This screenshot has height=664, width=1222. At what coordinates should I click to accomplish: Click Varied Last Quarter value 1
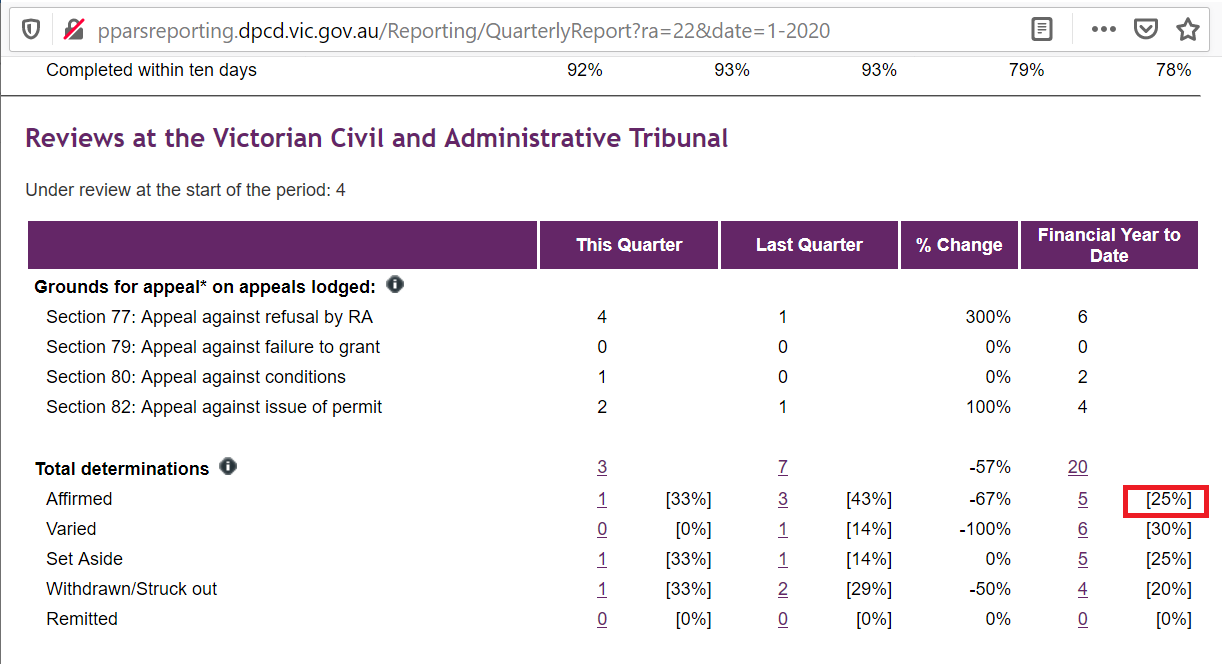[x=783, y=529]
